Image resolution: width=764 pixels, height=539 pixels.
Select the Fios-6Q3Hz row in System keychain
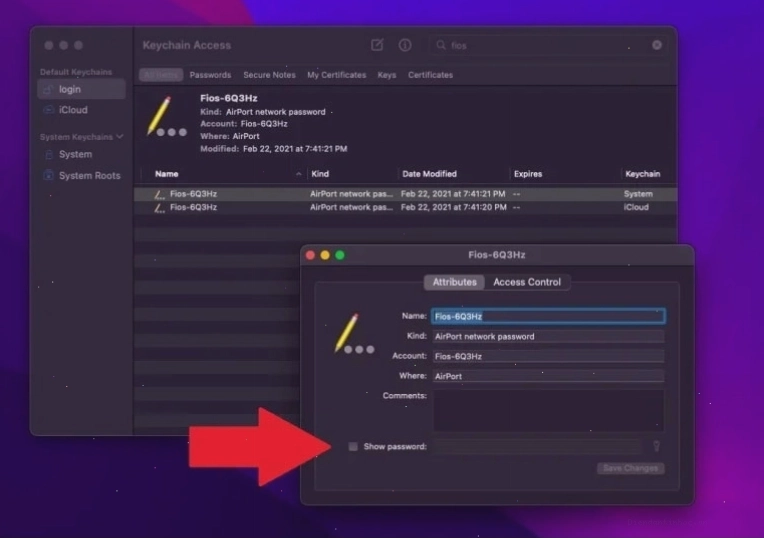(x=405, y=194)
